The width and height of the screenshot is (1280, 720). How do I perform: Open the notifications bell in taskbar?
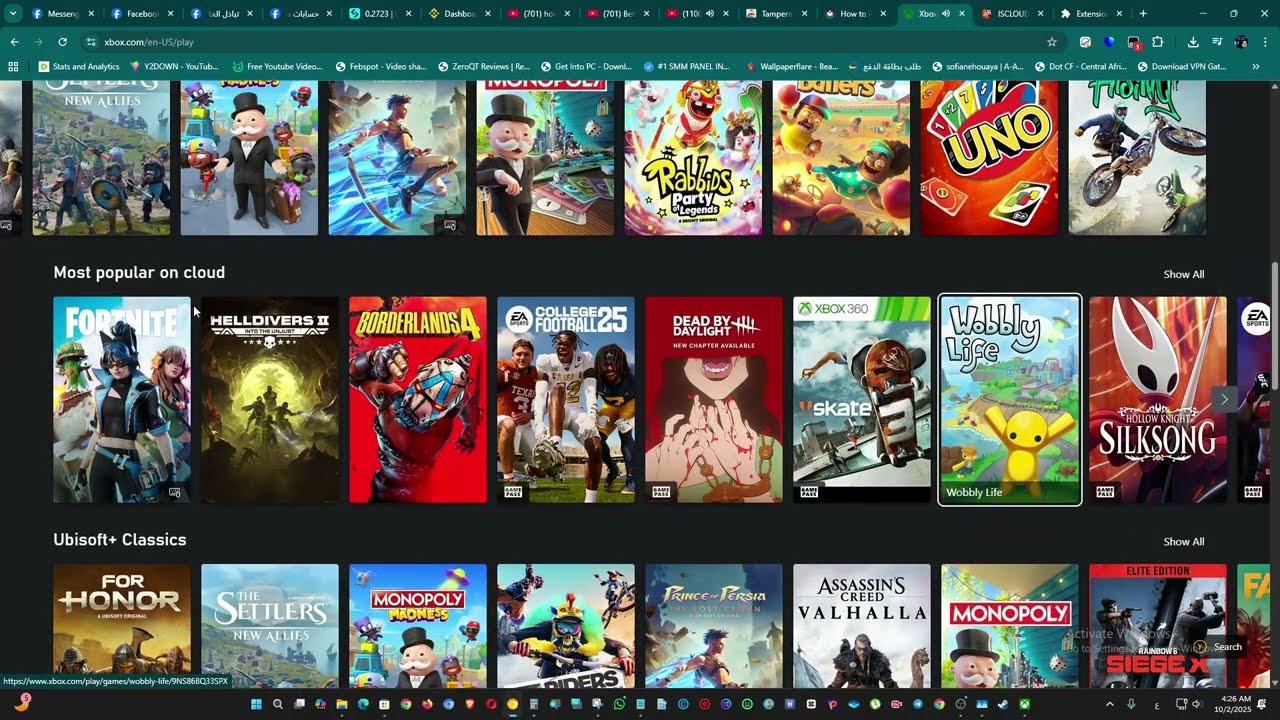[1262, 704]
